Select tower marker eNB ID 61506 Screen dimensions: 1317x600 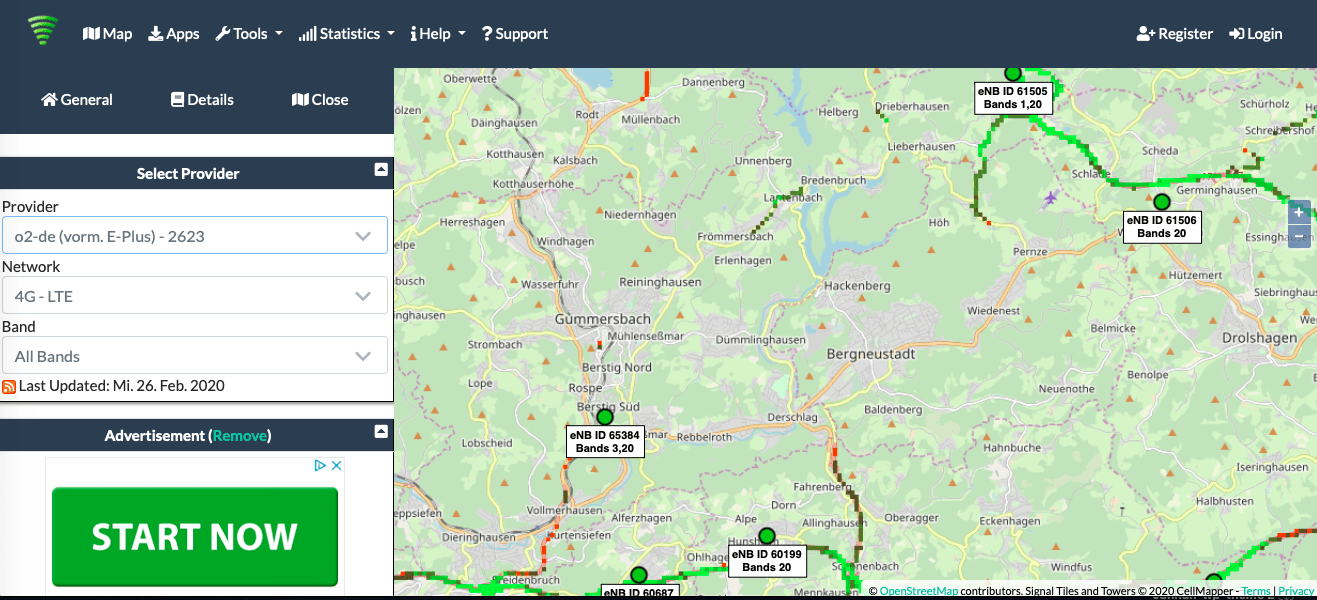point(1162,202)
